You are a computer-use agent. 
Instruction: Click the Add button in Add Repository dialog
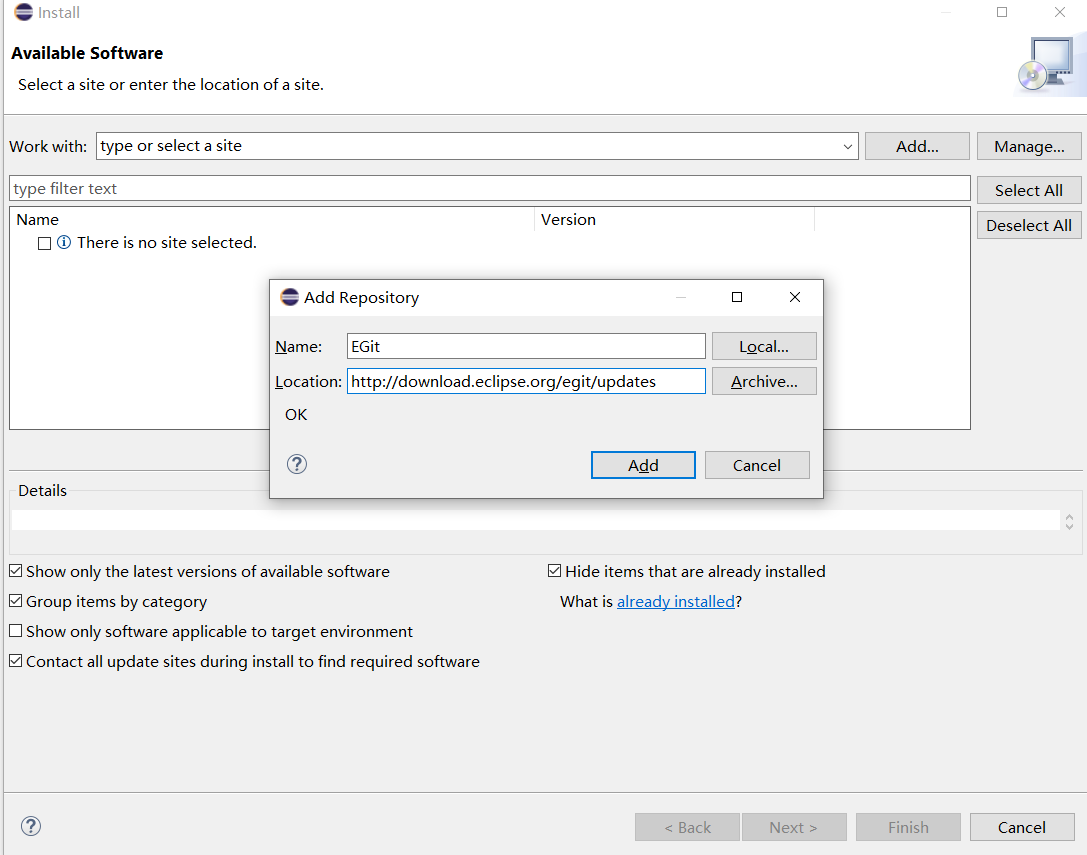[x=643, y=465]
